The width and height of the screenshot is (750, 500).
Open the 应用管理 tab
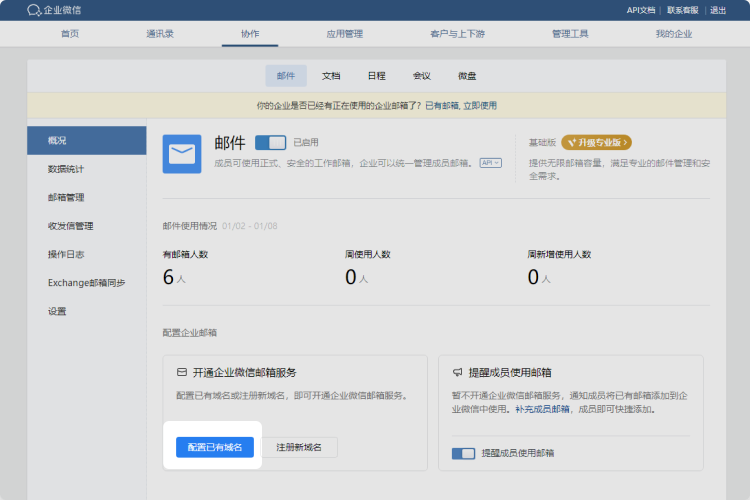[344, 33]
